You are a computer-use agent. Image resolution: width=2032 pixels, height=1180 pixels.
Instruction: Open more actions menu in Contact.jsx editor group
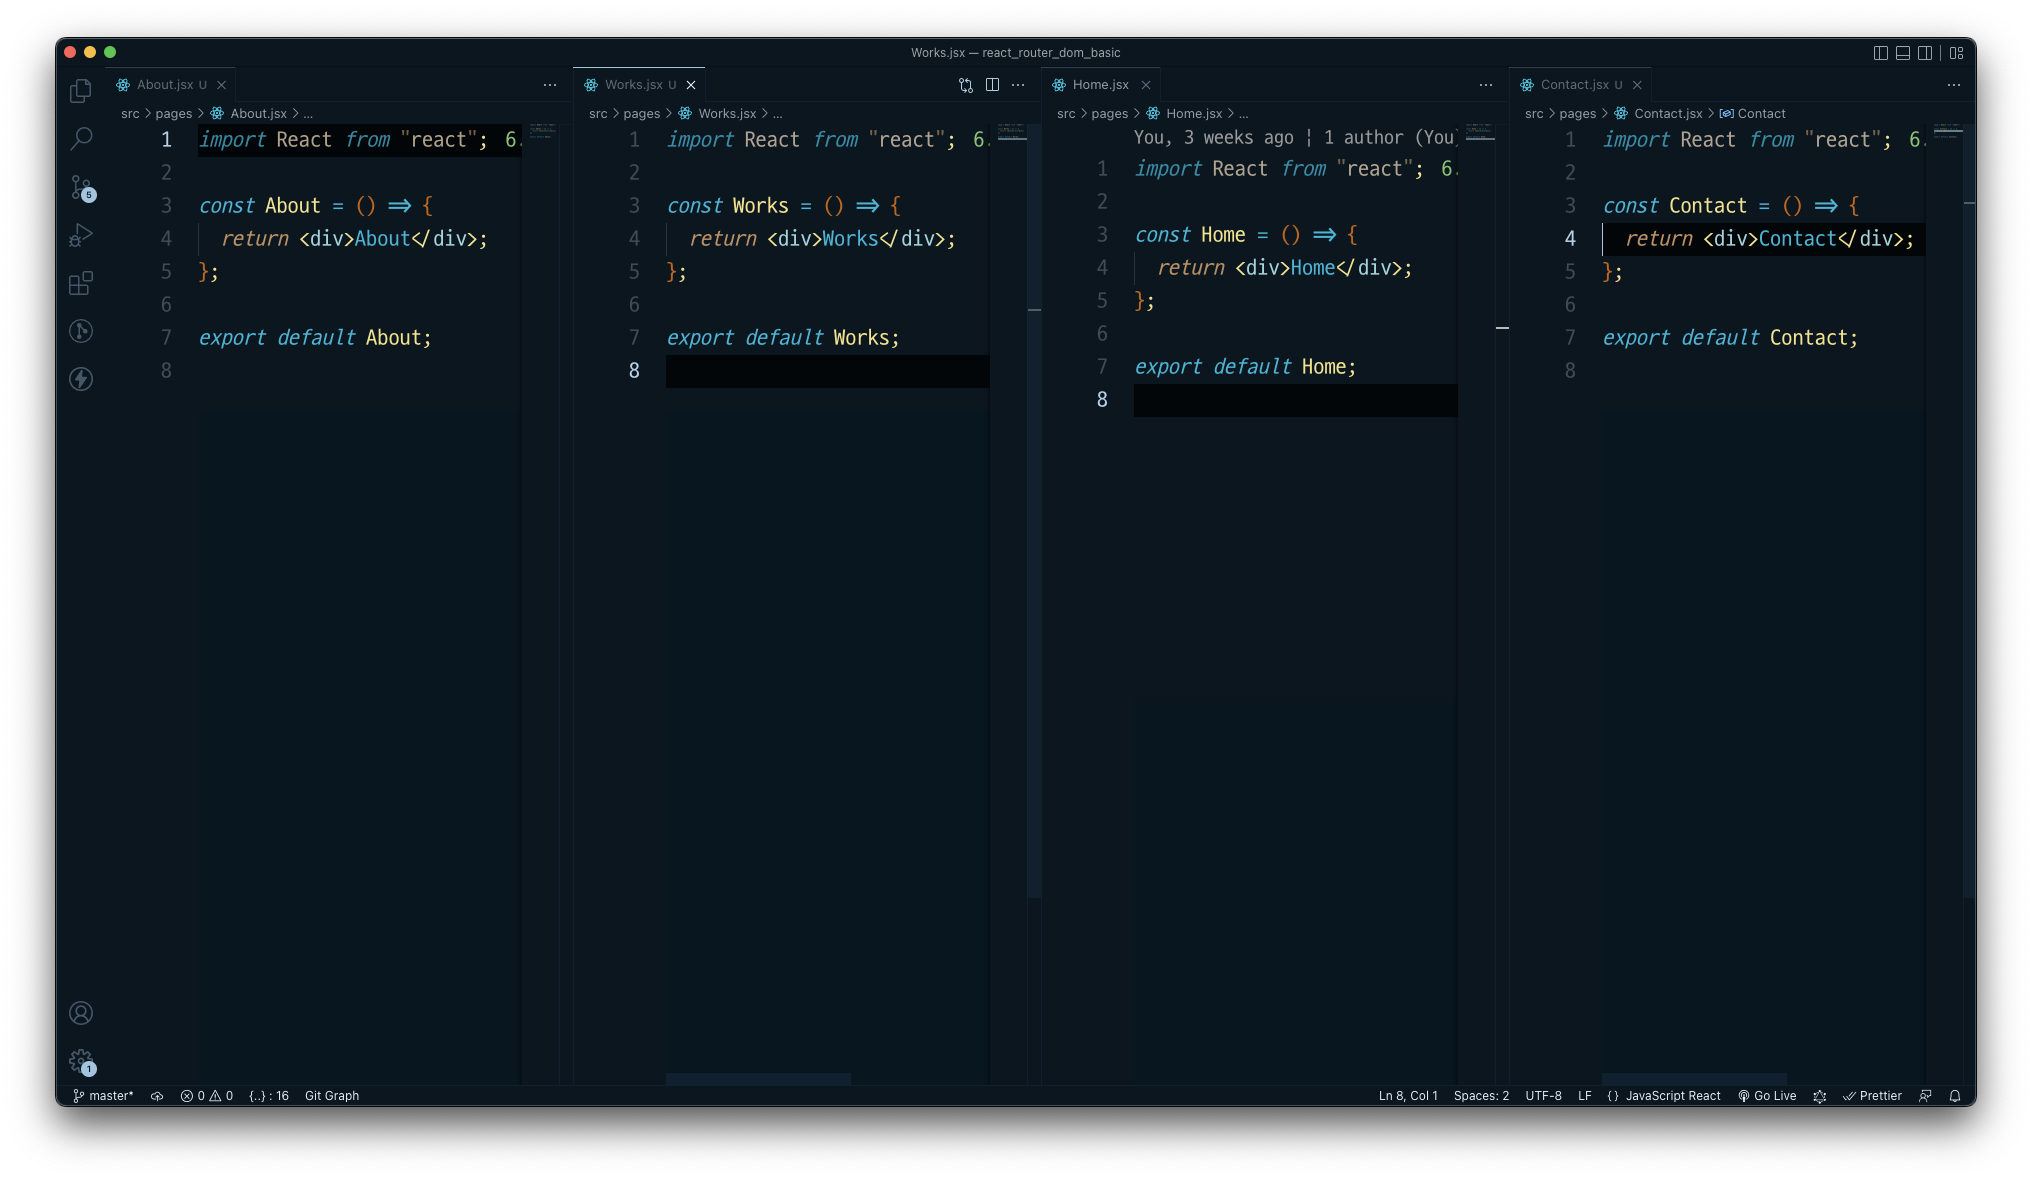tap(1954, 86)
